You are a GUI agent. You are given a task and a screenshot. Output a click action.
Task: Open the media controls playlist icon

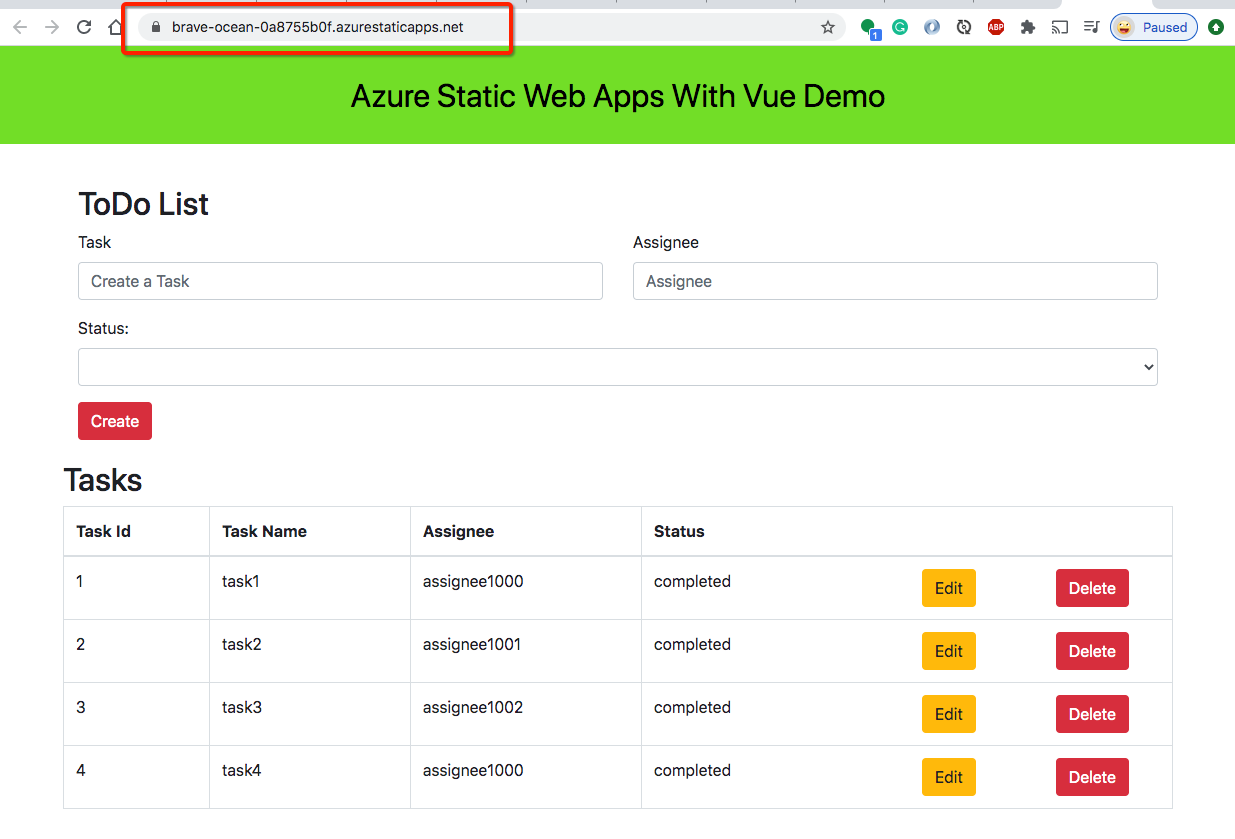coord(1092,27)
